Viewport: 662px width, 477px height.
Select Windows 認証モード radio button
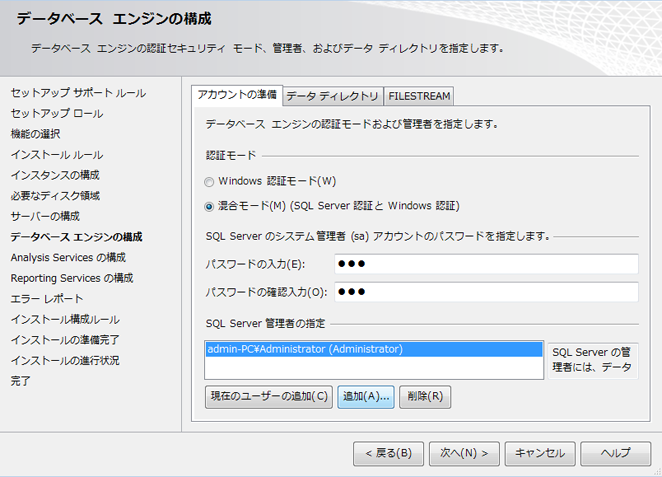[209, 182]
